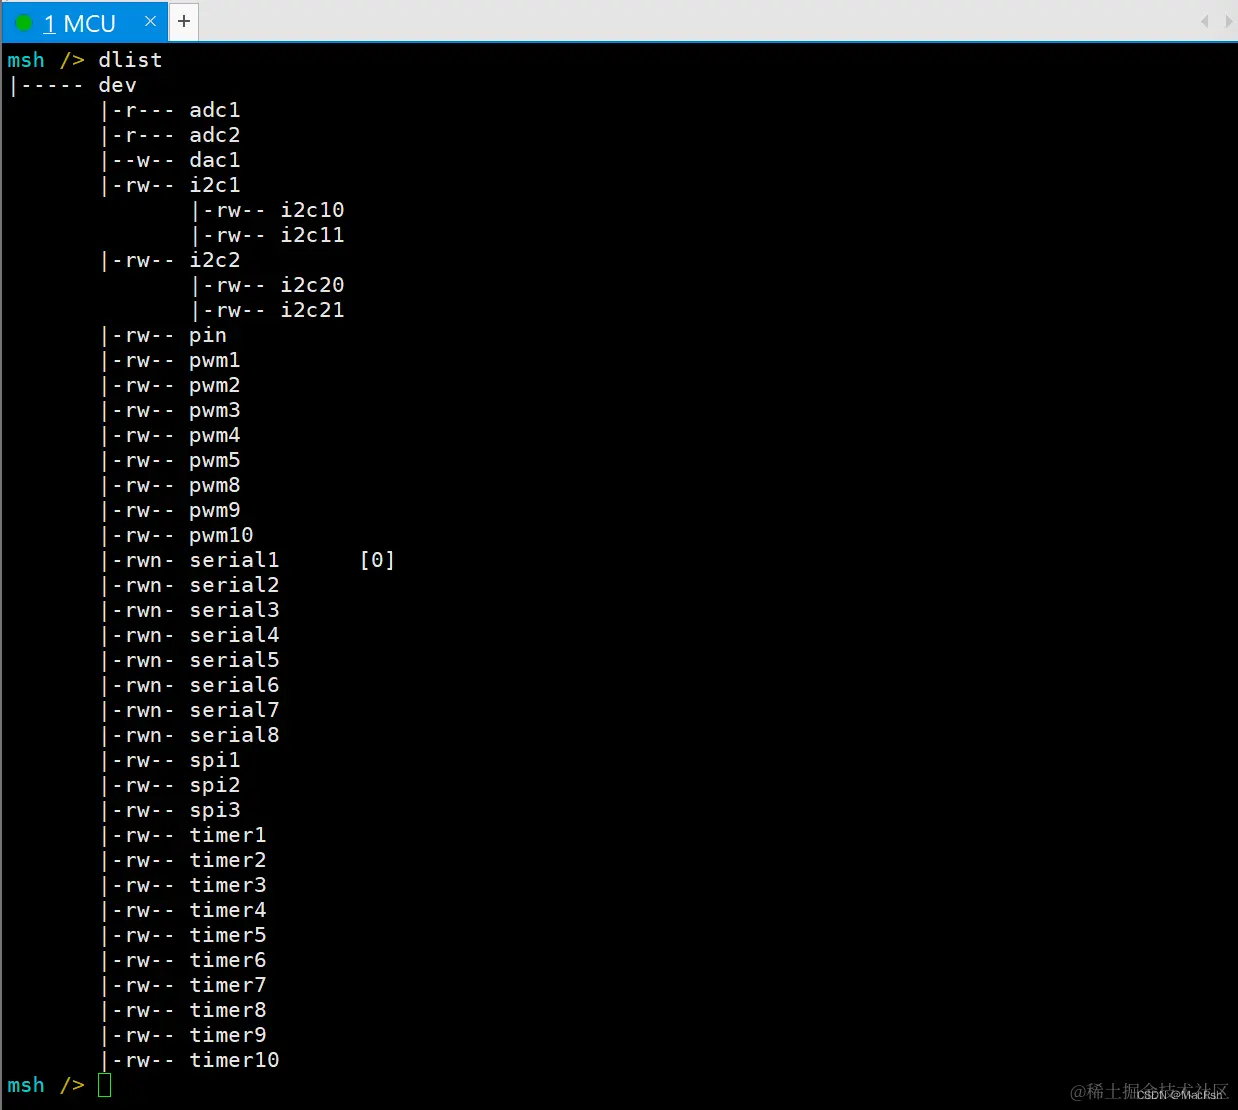Select the timer10 entry

(x=234, y=1060)
